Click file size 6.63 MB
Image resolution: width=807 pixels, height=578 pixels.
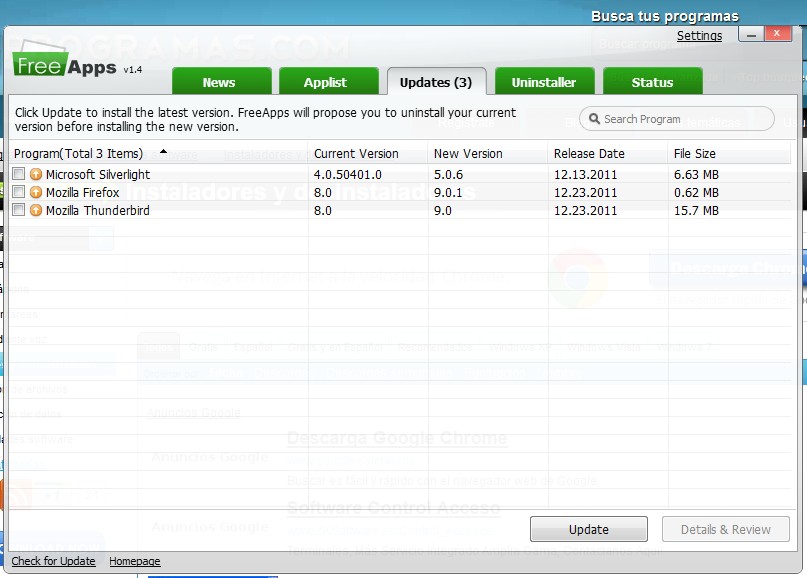(696, 174)
